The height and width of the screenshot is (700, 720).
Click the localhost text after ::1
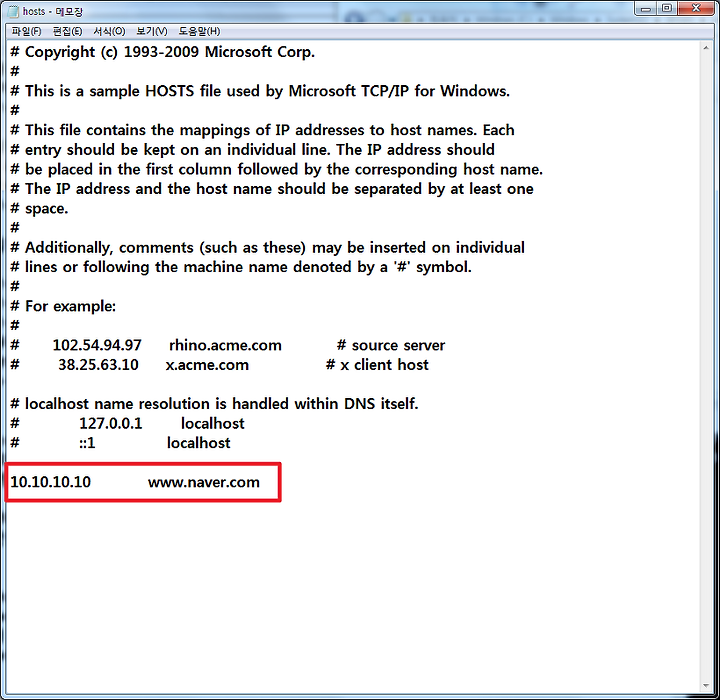tap(198, 443)
